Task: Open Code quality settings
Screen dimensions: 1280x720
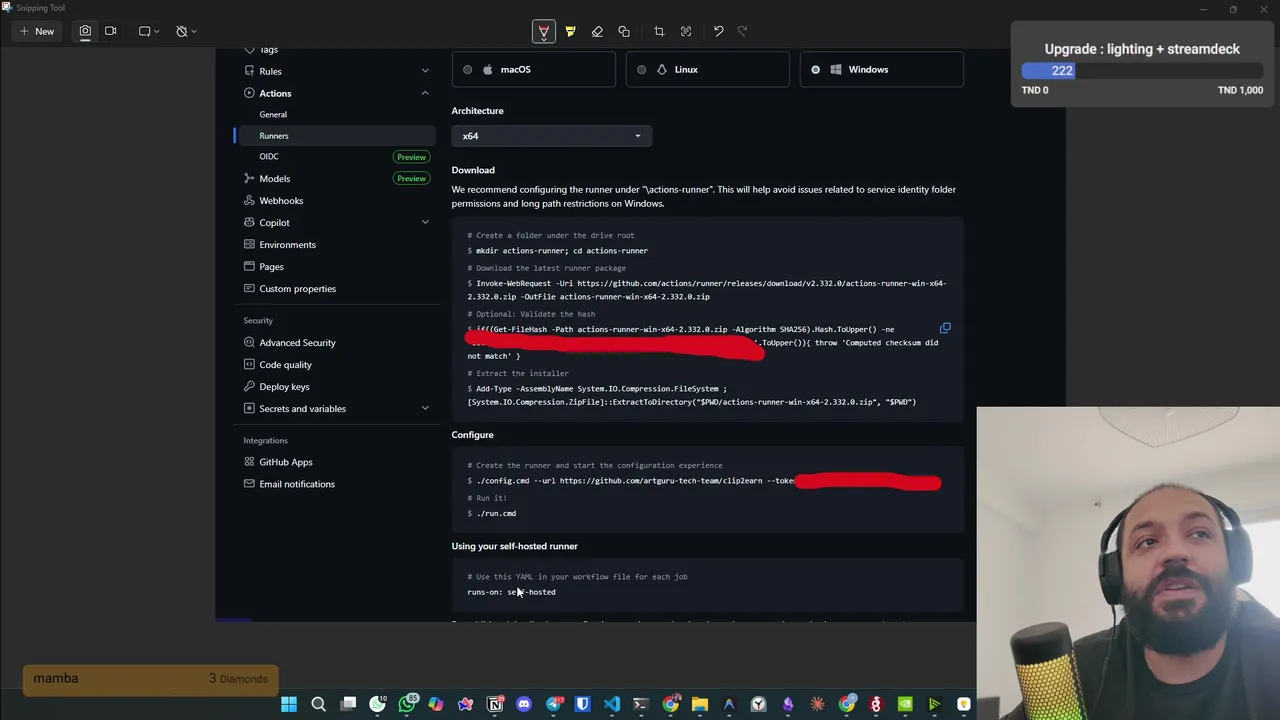Action: [x=285, y=364]
